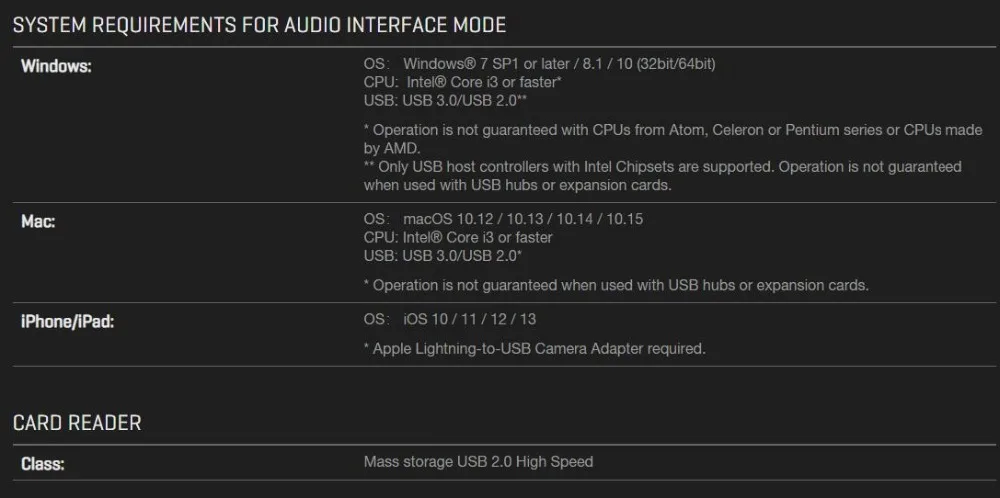
Task: Click the Mac CPU Intel Core i3 line
Action: point(458,237)
